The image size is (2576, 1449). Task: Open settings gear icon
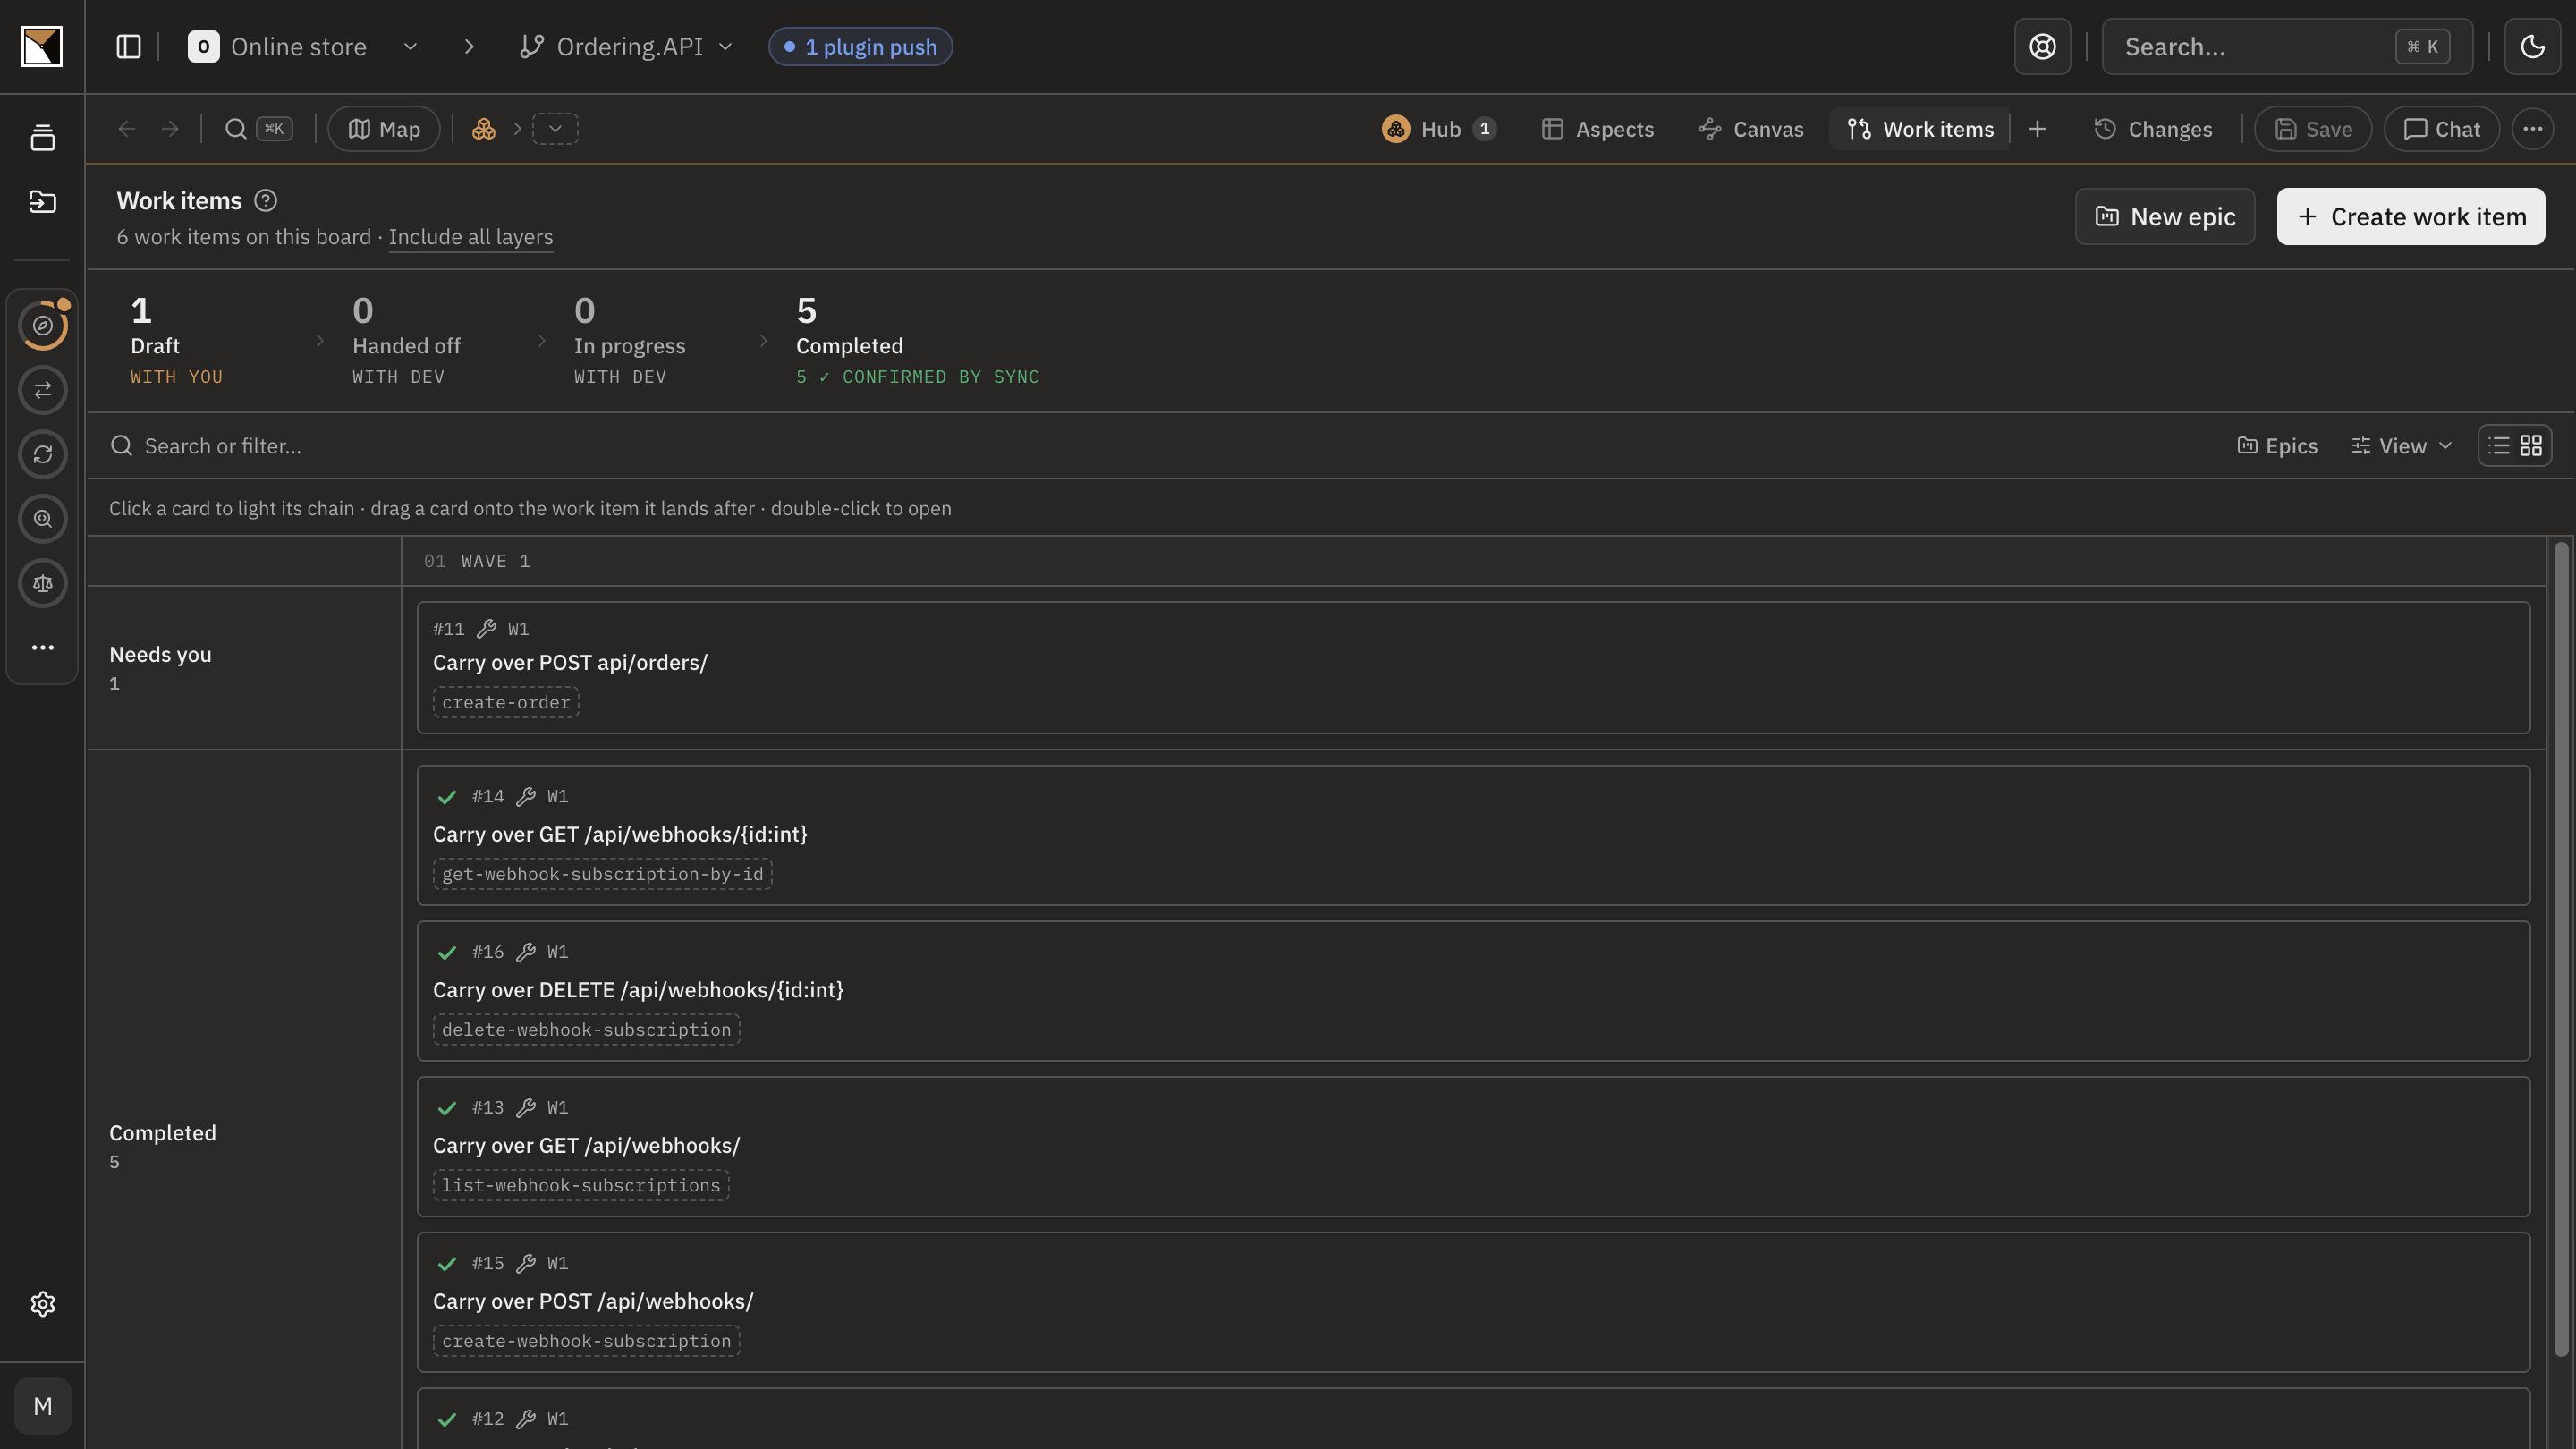(43, 1304)
